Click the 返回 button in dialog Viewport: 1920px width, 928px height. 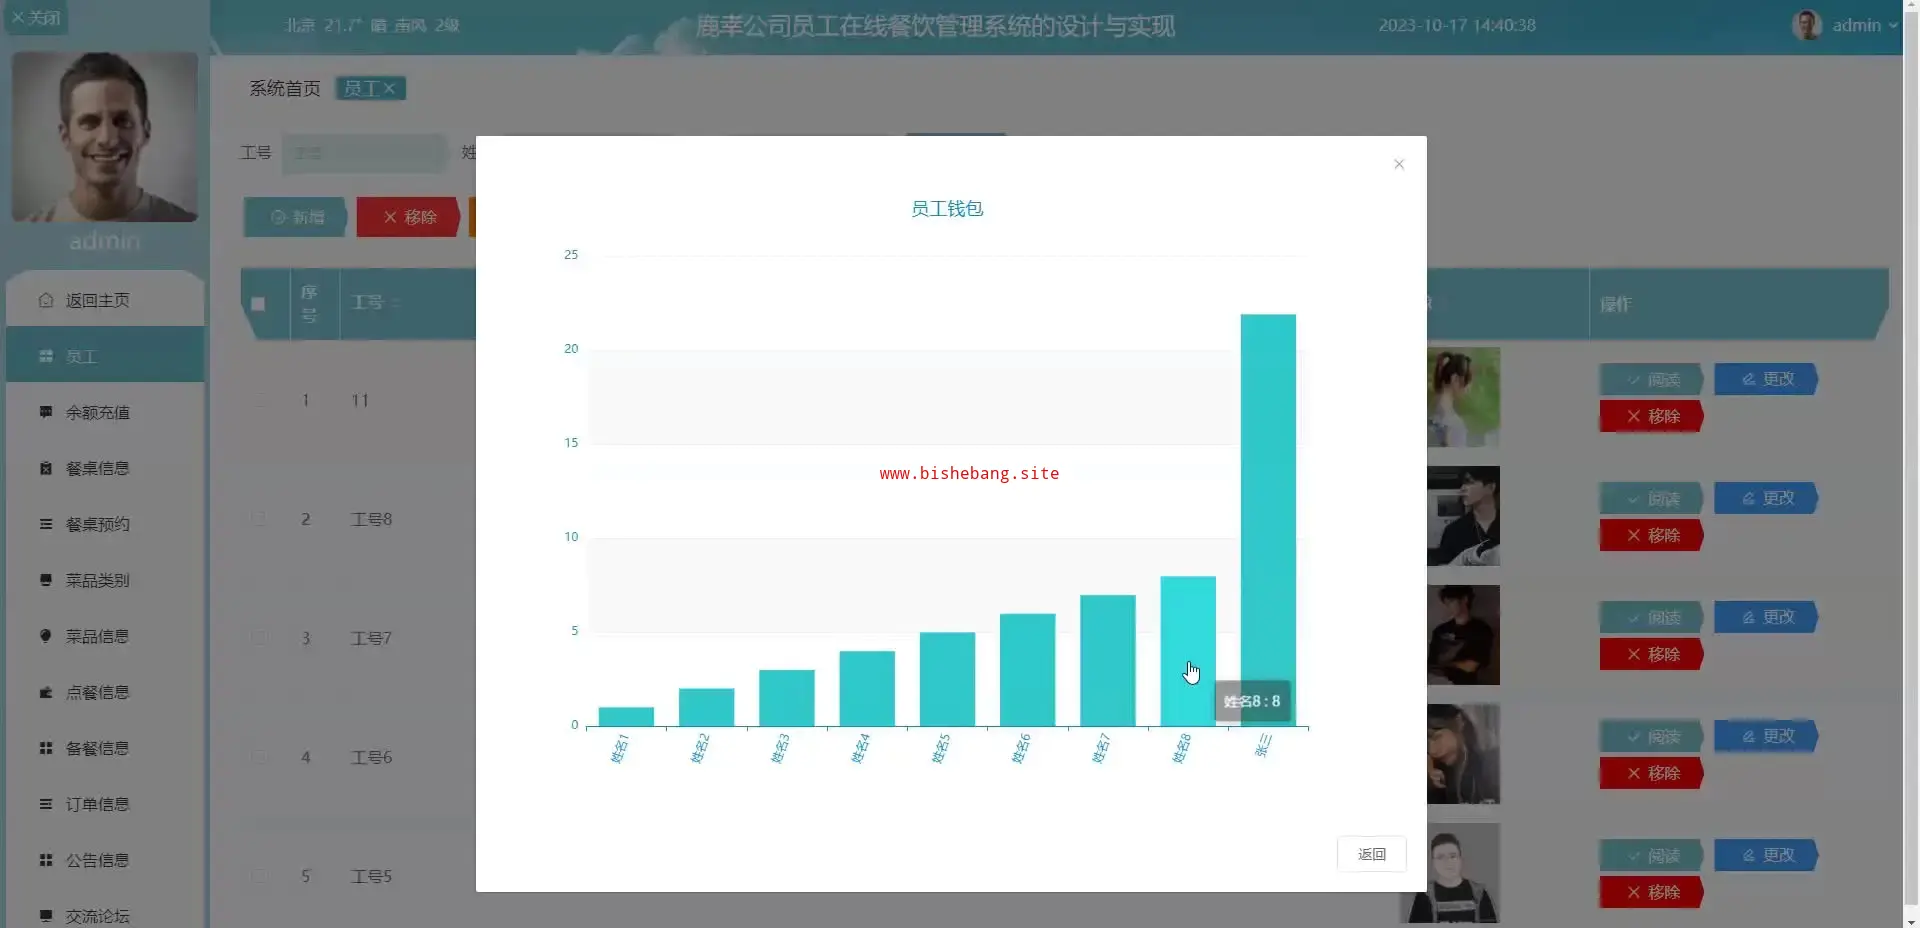point(1371,854)
